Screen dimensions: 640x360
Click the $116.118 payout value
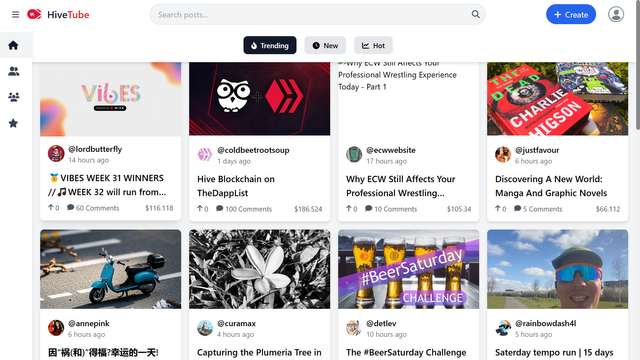coord(159,208)
